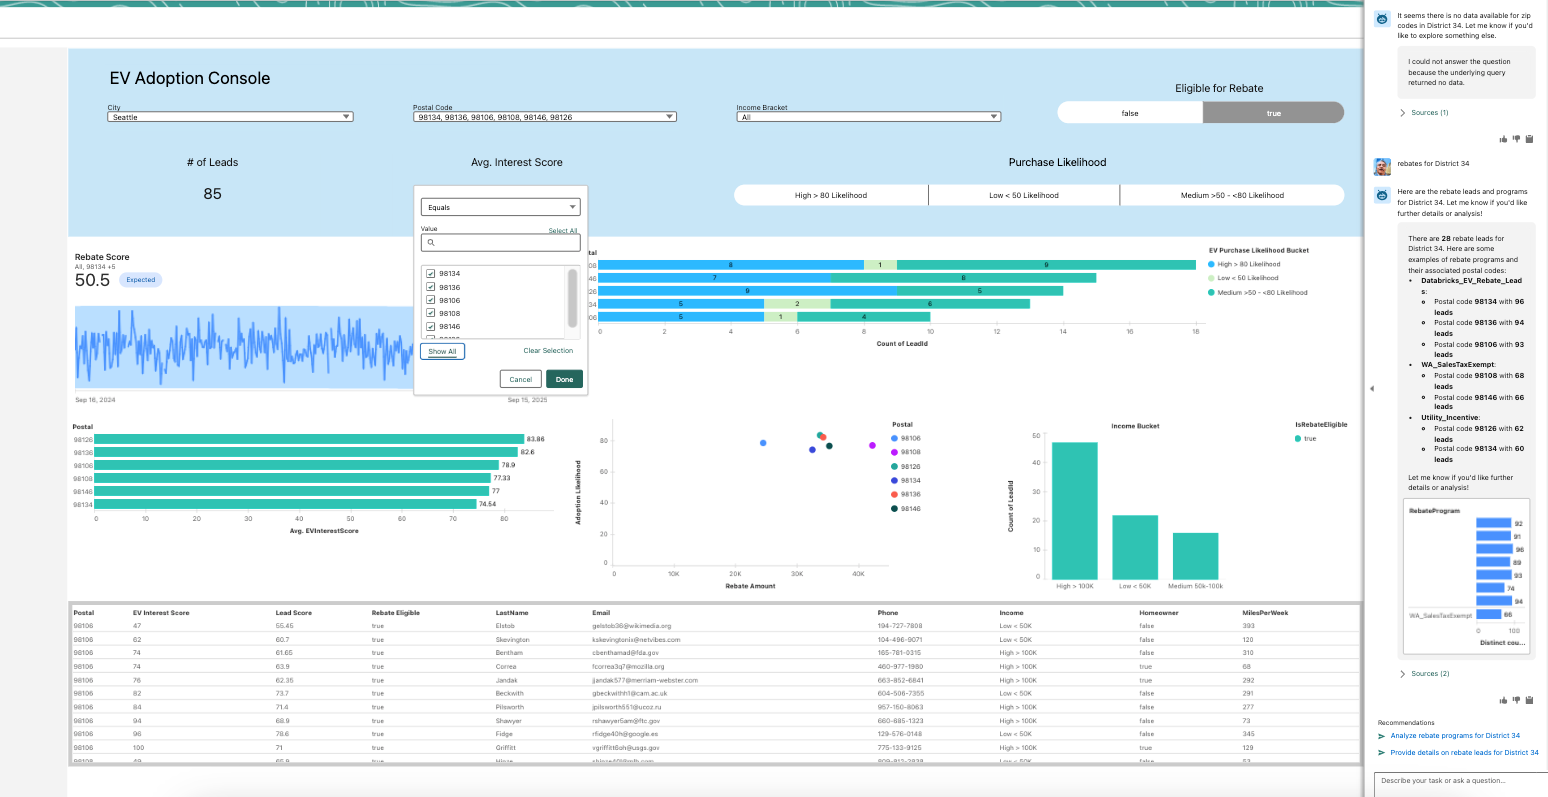
Task: Select the High > 80 Likelihood segment
Action: point(831,195)
